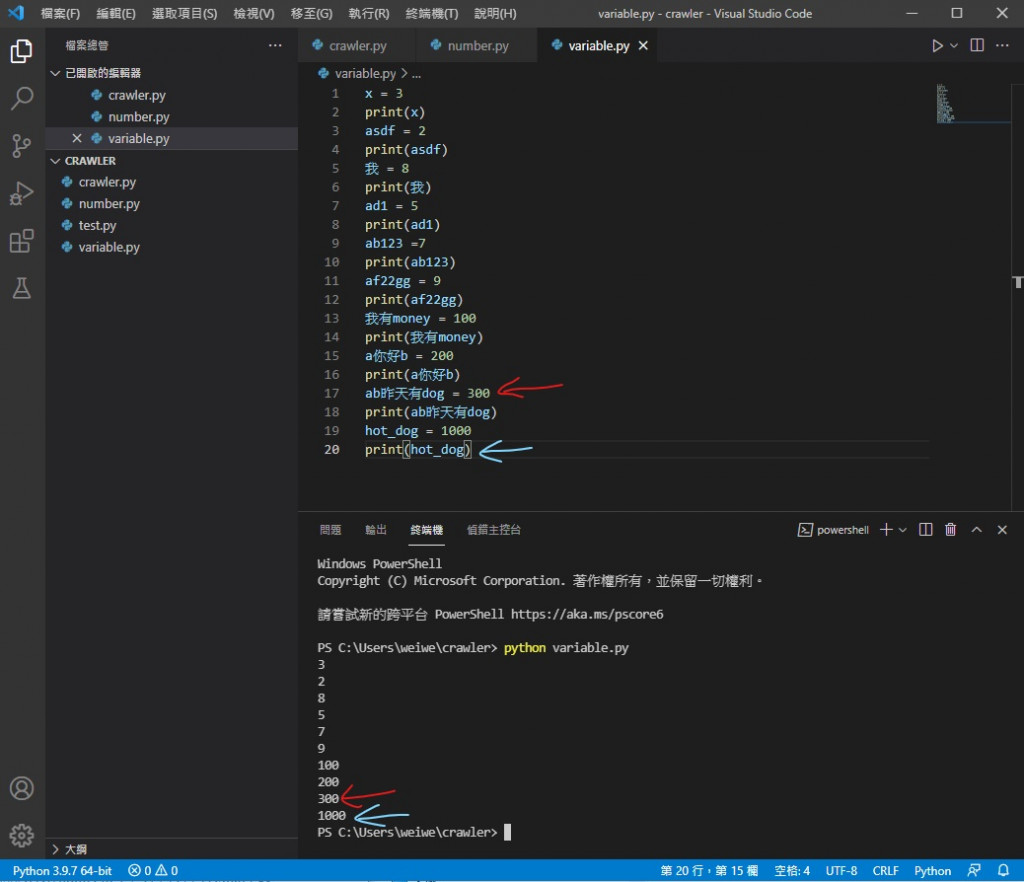Click breadcrumb ellipsis after variable.py

[416, 74]
